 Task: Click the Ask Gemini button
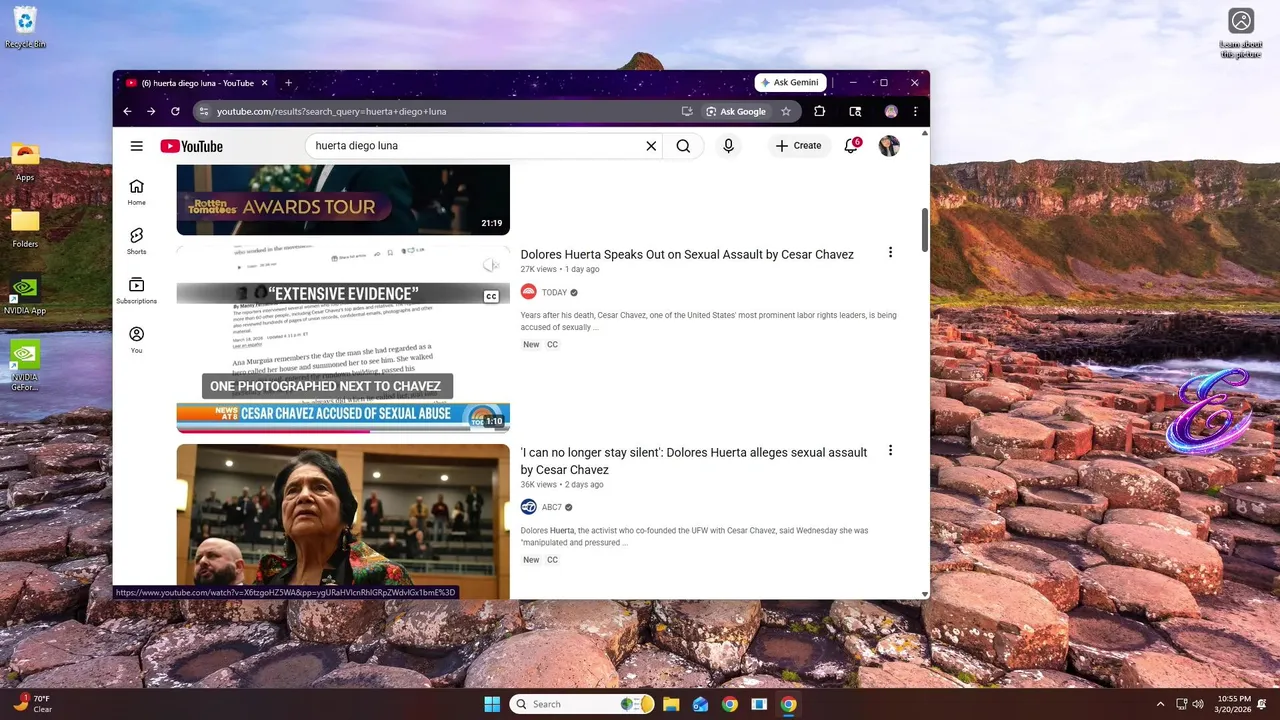tap(790, 83)
